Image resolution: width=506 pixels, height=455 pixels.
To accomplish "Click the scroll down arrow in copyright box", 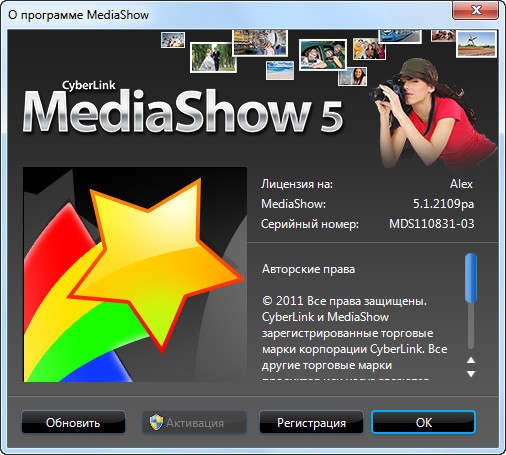I will (x=471, y=374).
